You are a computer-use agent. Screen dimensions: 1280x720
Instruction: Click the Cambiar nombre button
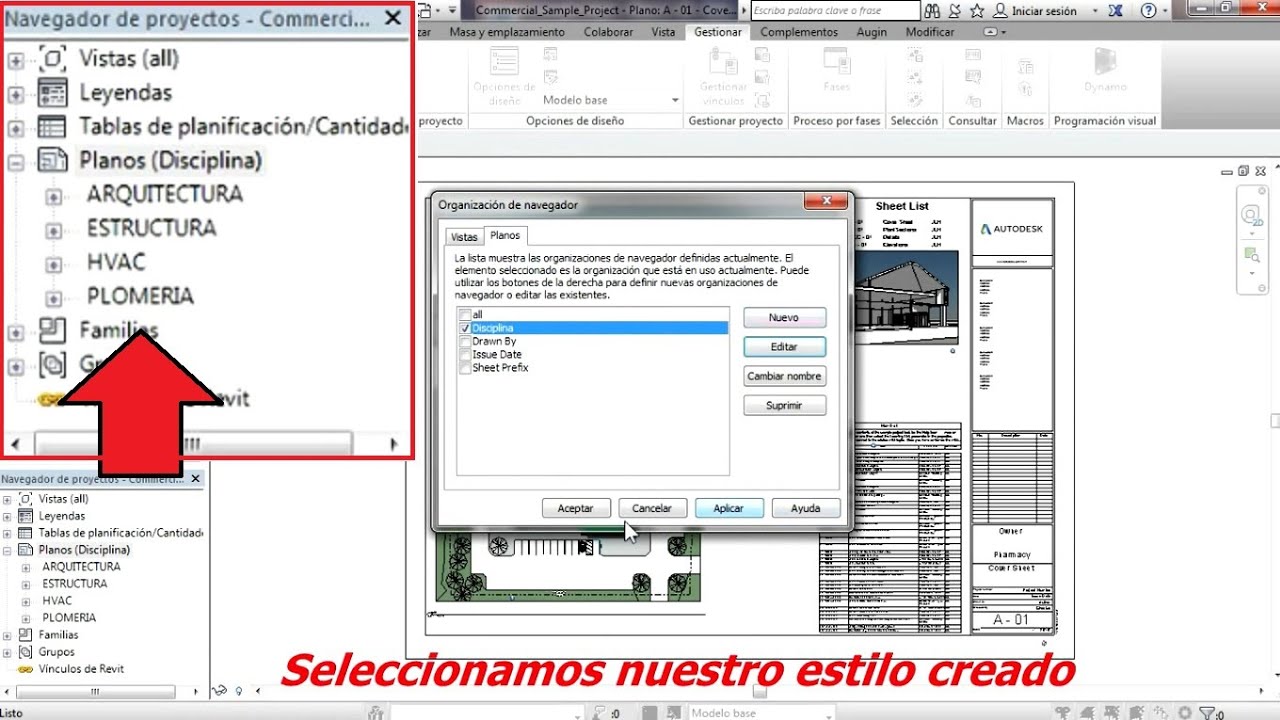click(784, 376)
